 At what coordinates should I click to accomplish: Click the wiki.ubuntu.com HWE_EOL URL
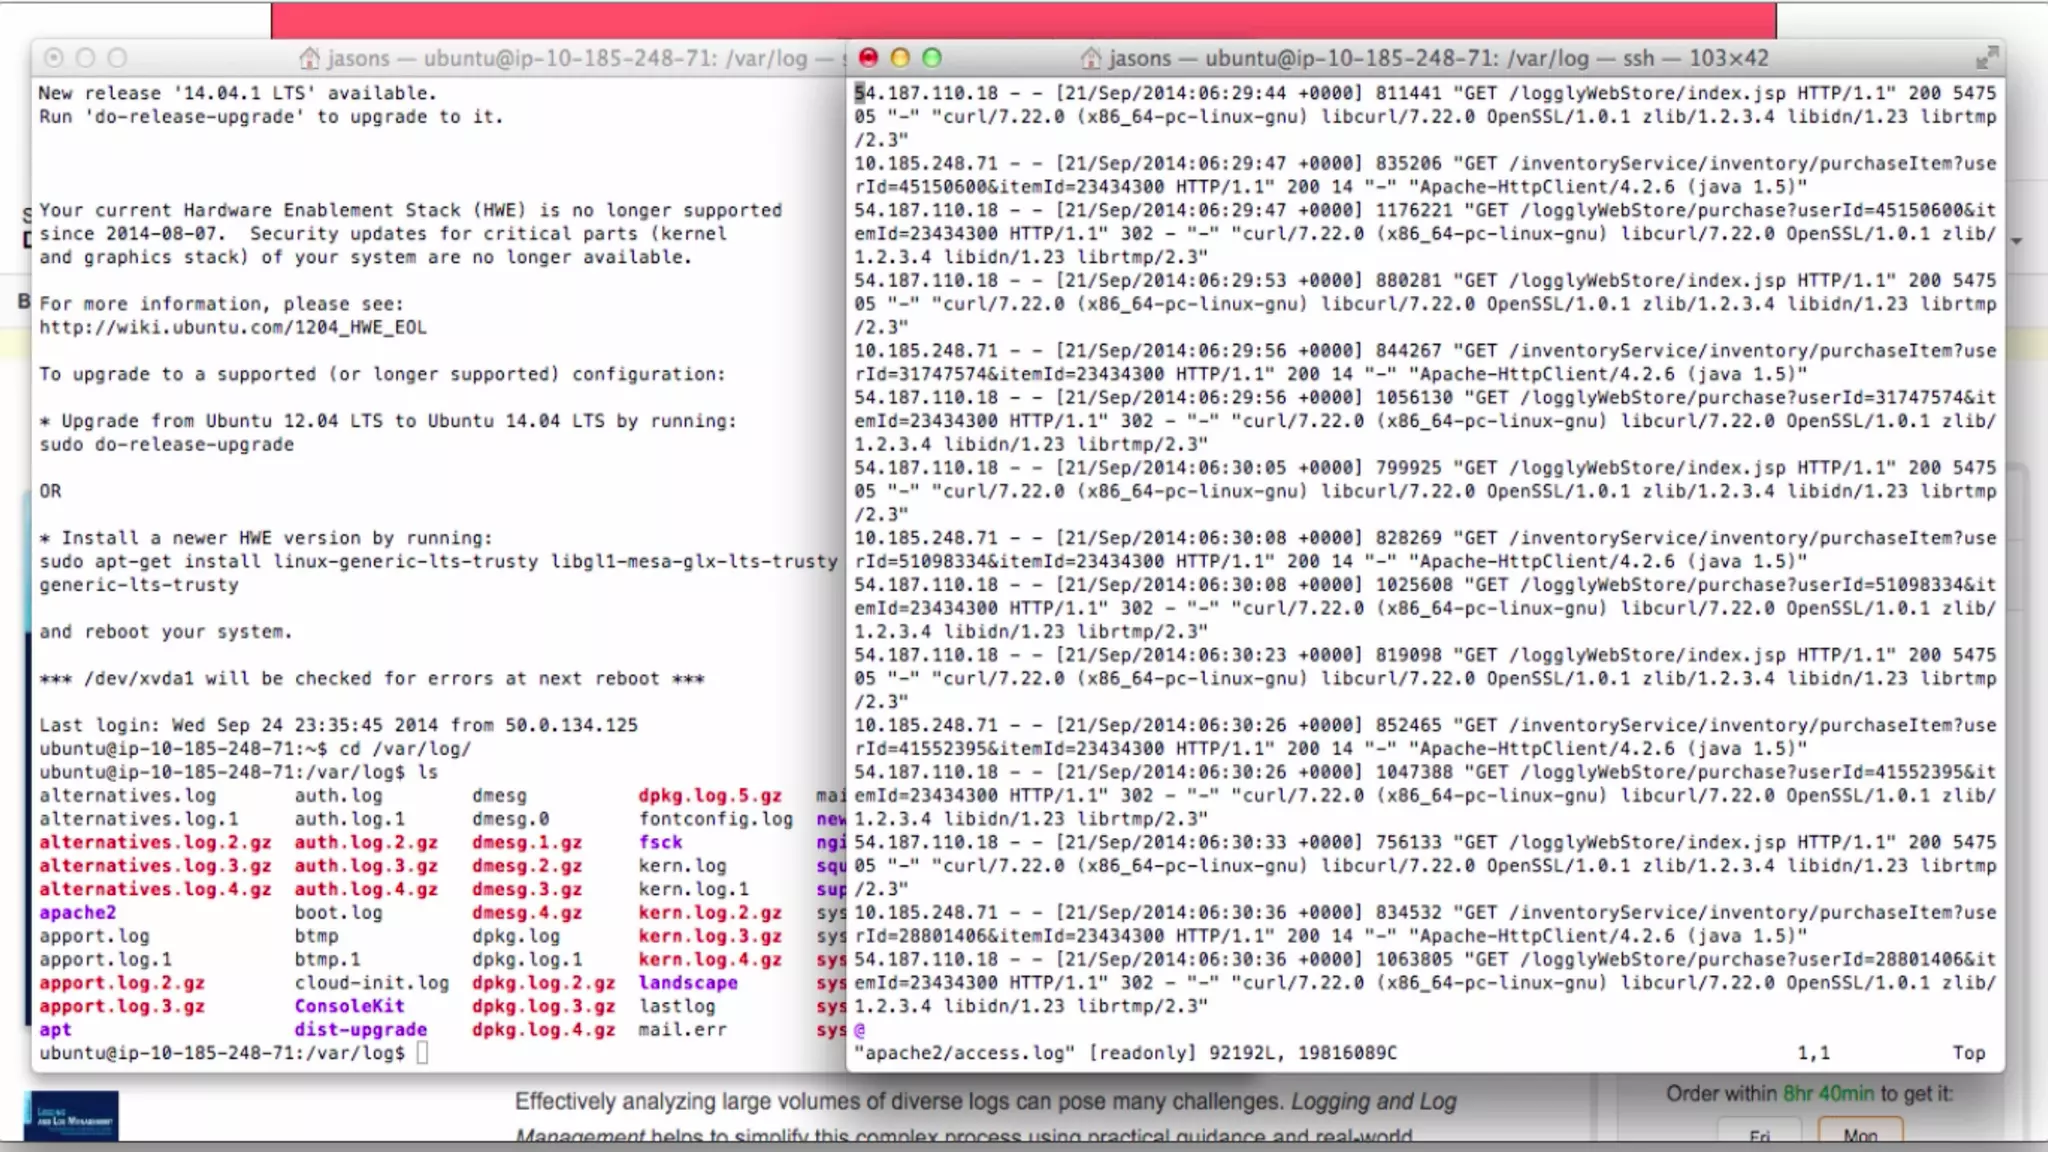tap(233, 327)
